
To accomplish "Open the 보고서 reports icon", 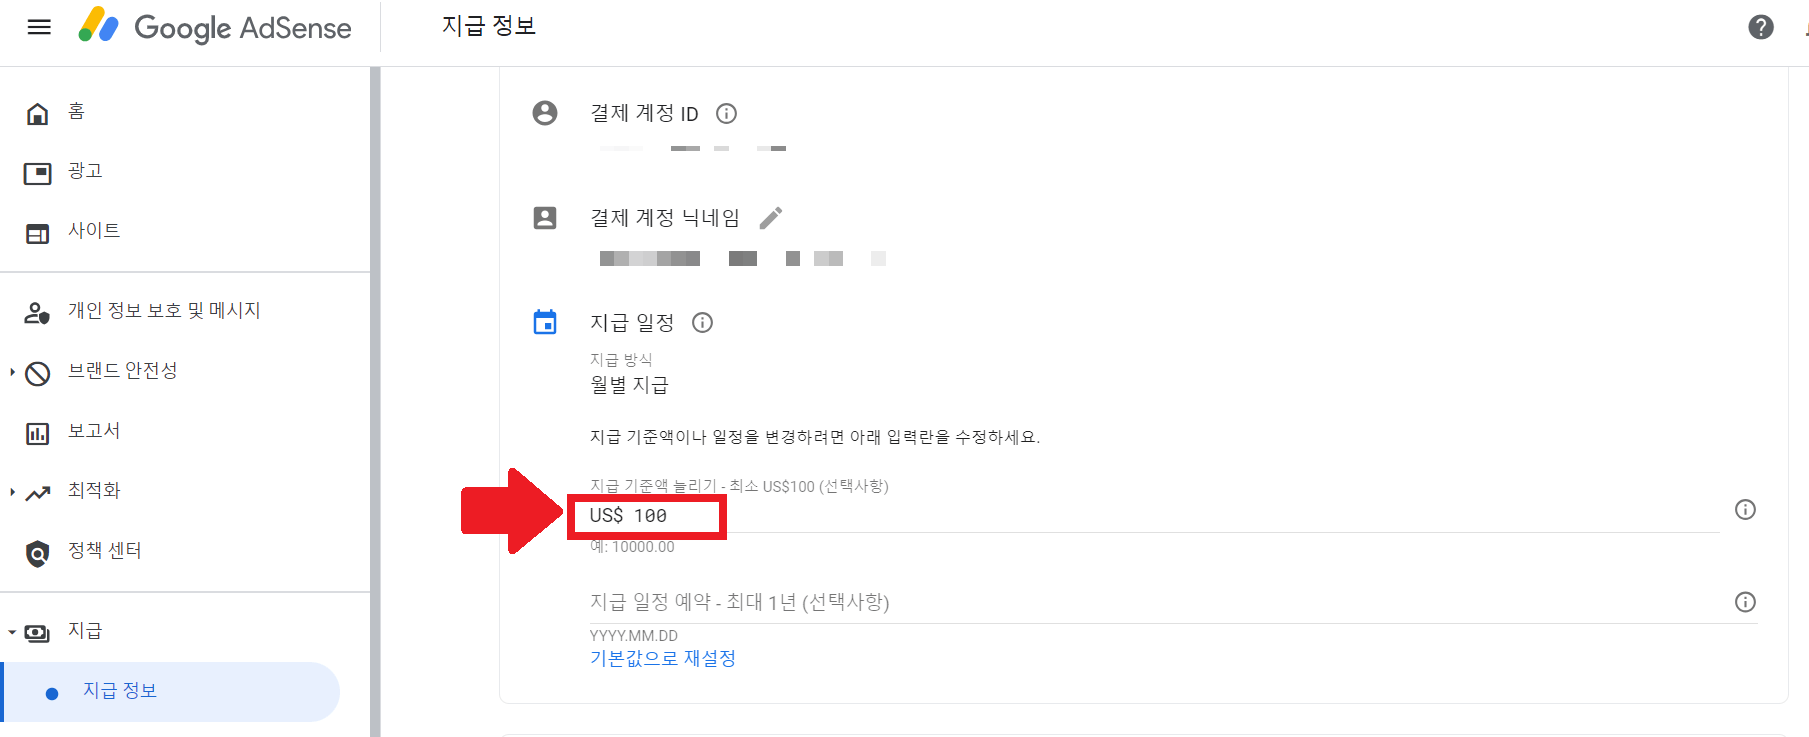I will click(37, 431).
